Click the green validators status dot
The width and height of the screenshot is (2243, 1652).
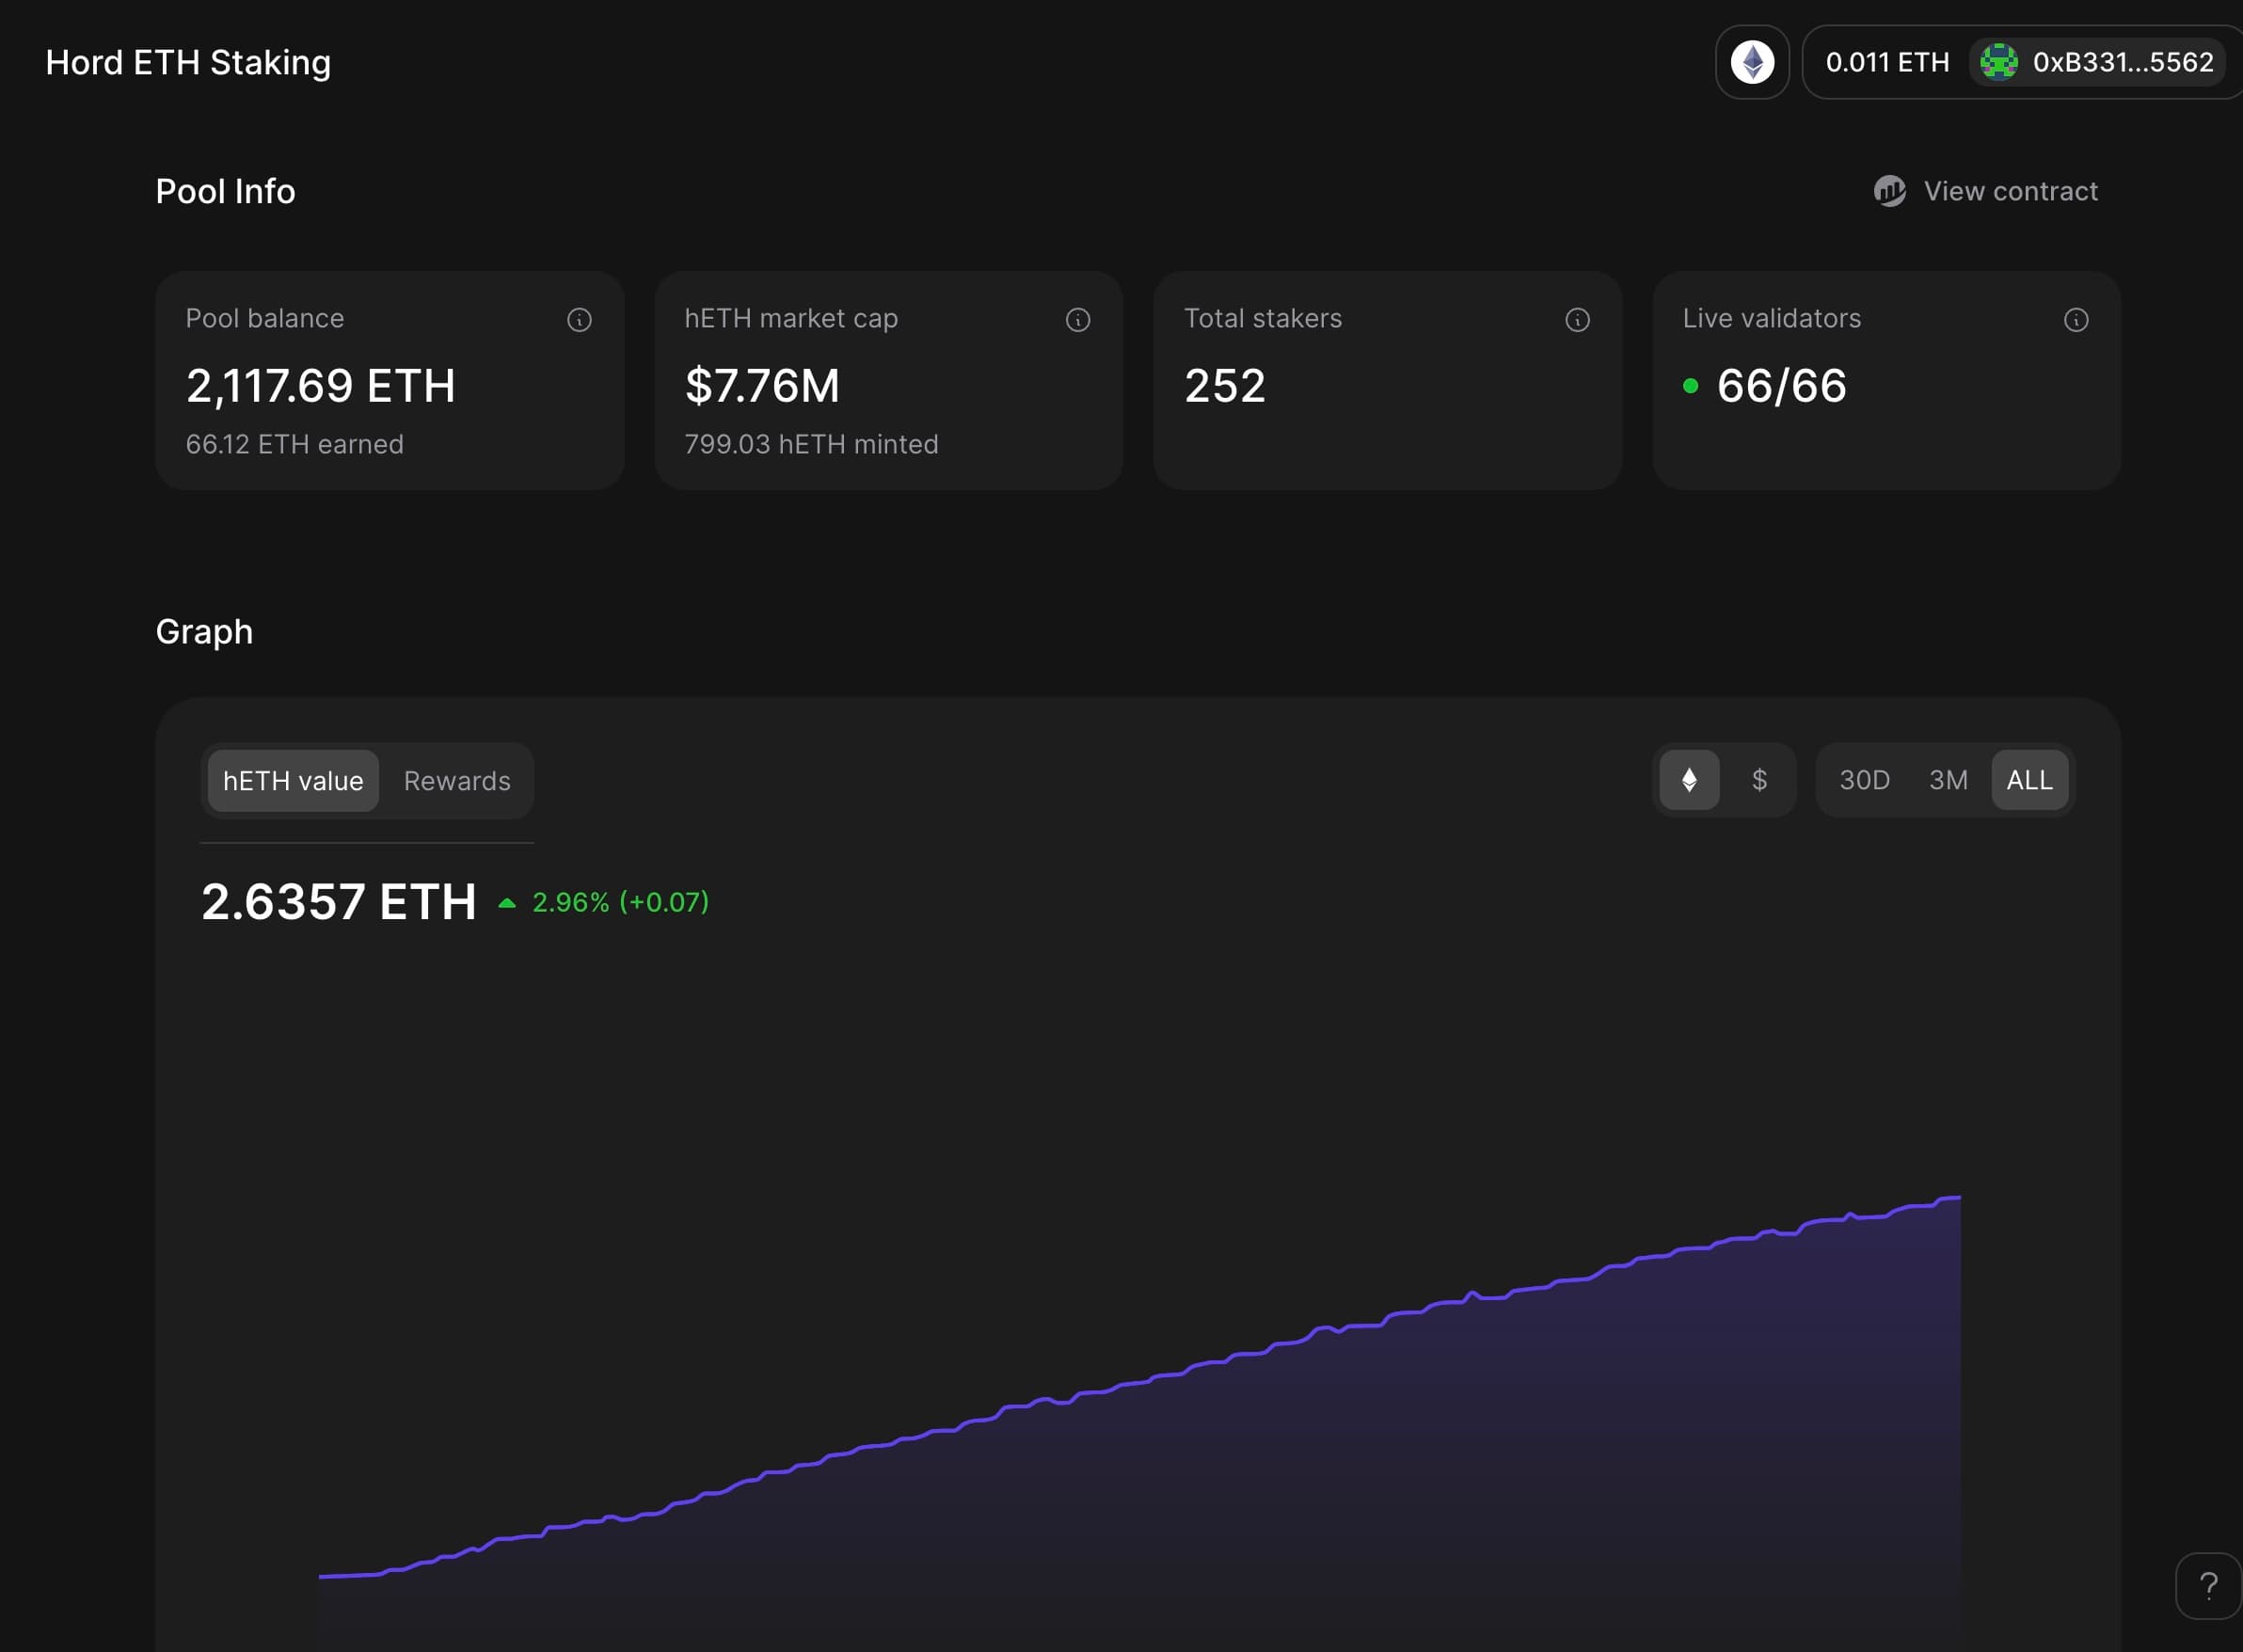(1690, 385)
